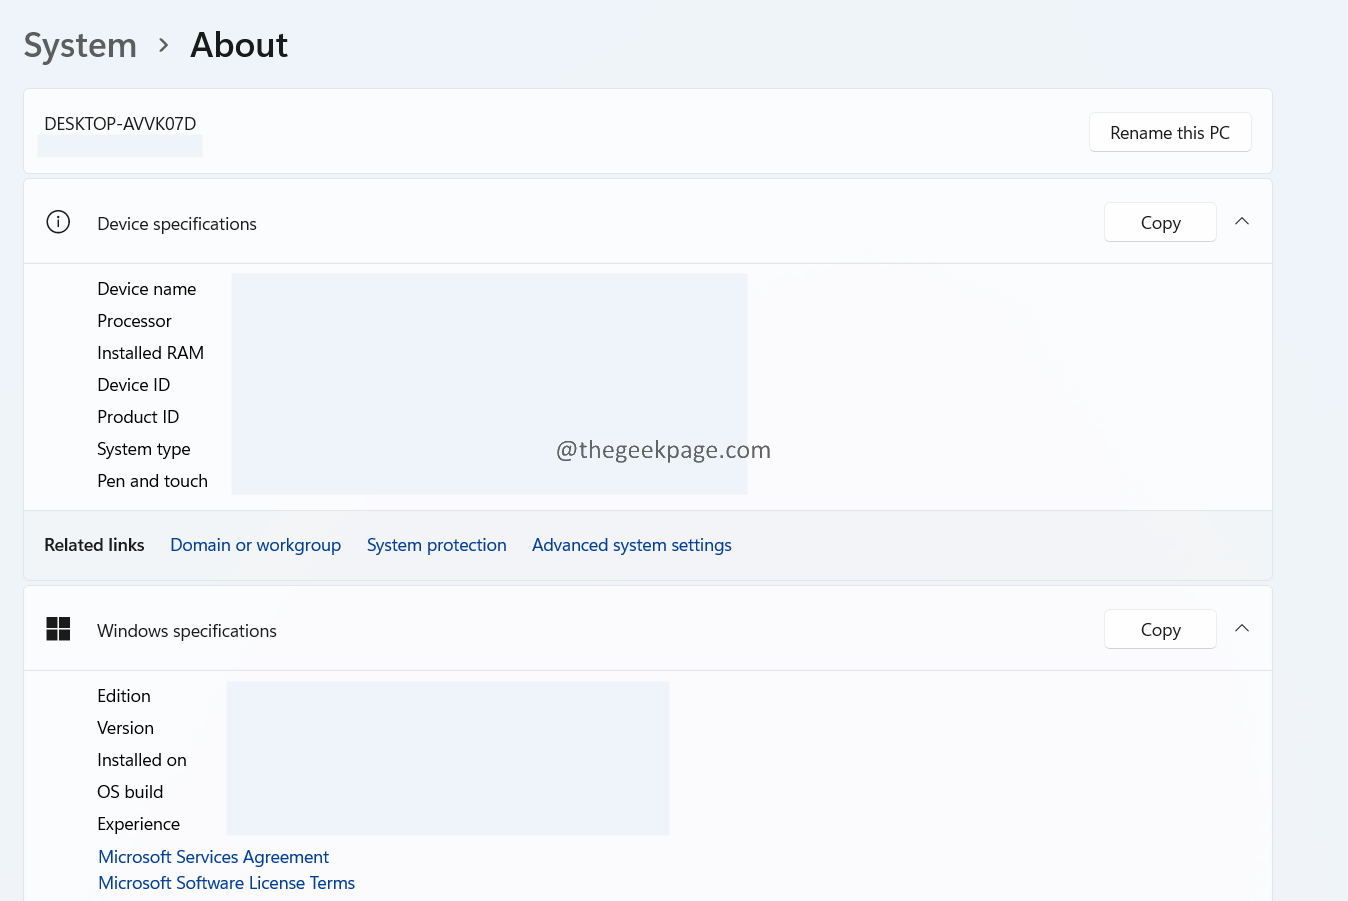Screen dimensions: 1348x901
Task: Open Advanced system settings
Action: tap(631, 545)
